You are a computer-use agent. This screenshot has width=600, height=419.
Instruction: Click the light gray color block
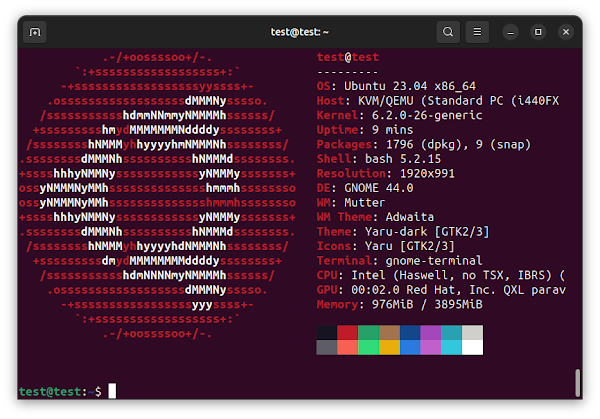[473, 333]
